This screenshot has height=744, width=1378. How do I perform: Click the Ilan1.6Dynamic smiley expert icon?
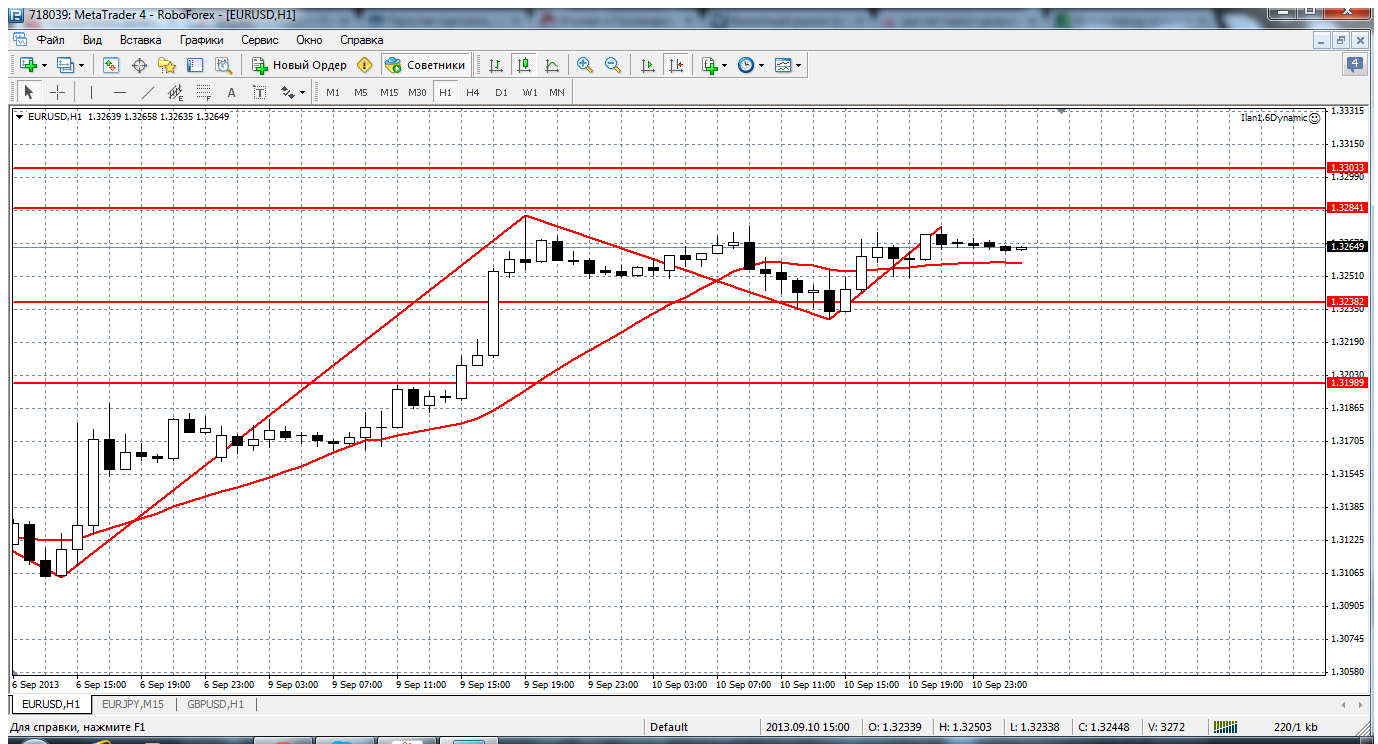click(x=1314, y=117)
